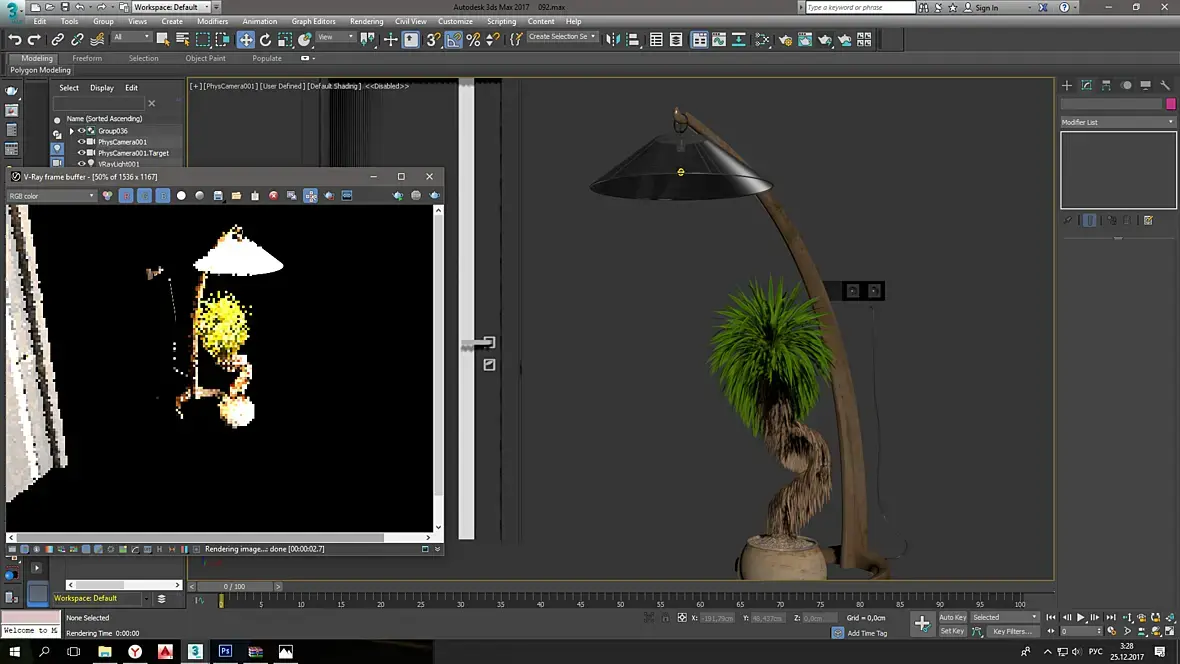Toggle the blue channel in frame buffer
This screenshot has height=664, width=1180.
point(163,196)
